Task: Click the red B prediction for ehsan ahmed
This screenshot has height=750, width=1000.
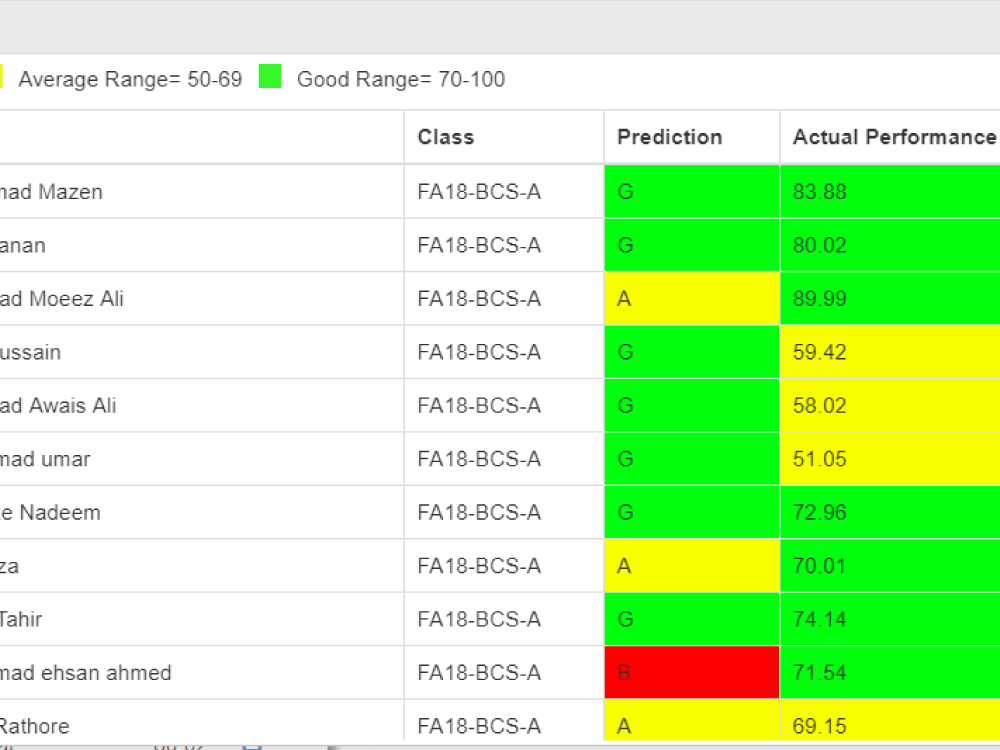Action: point(691,673)
